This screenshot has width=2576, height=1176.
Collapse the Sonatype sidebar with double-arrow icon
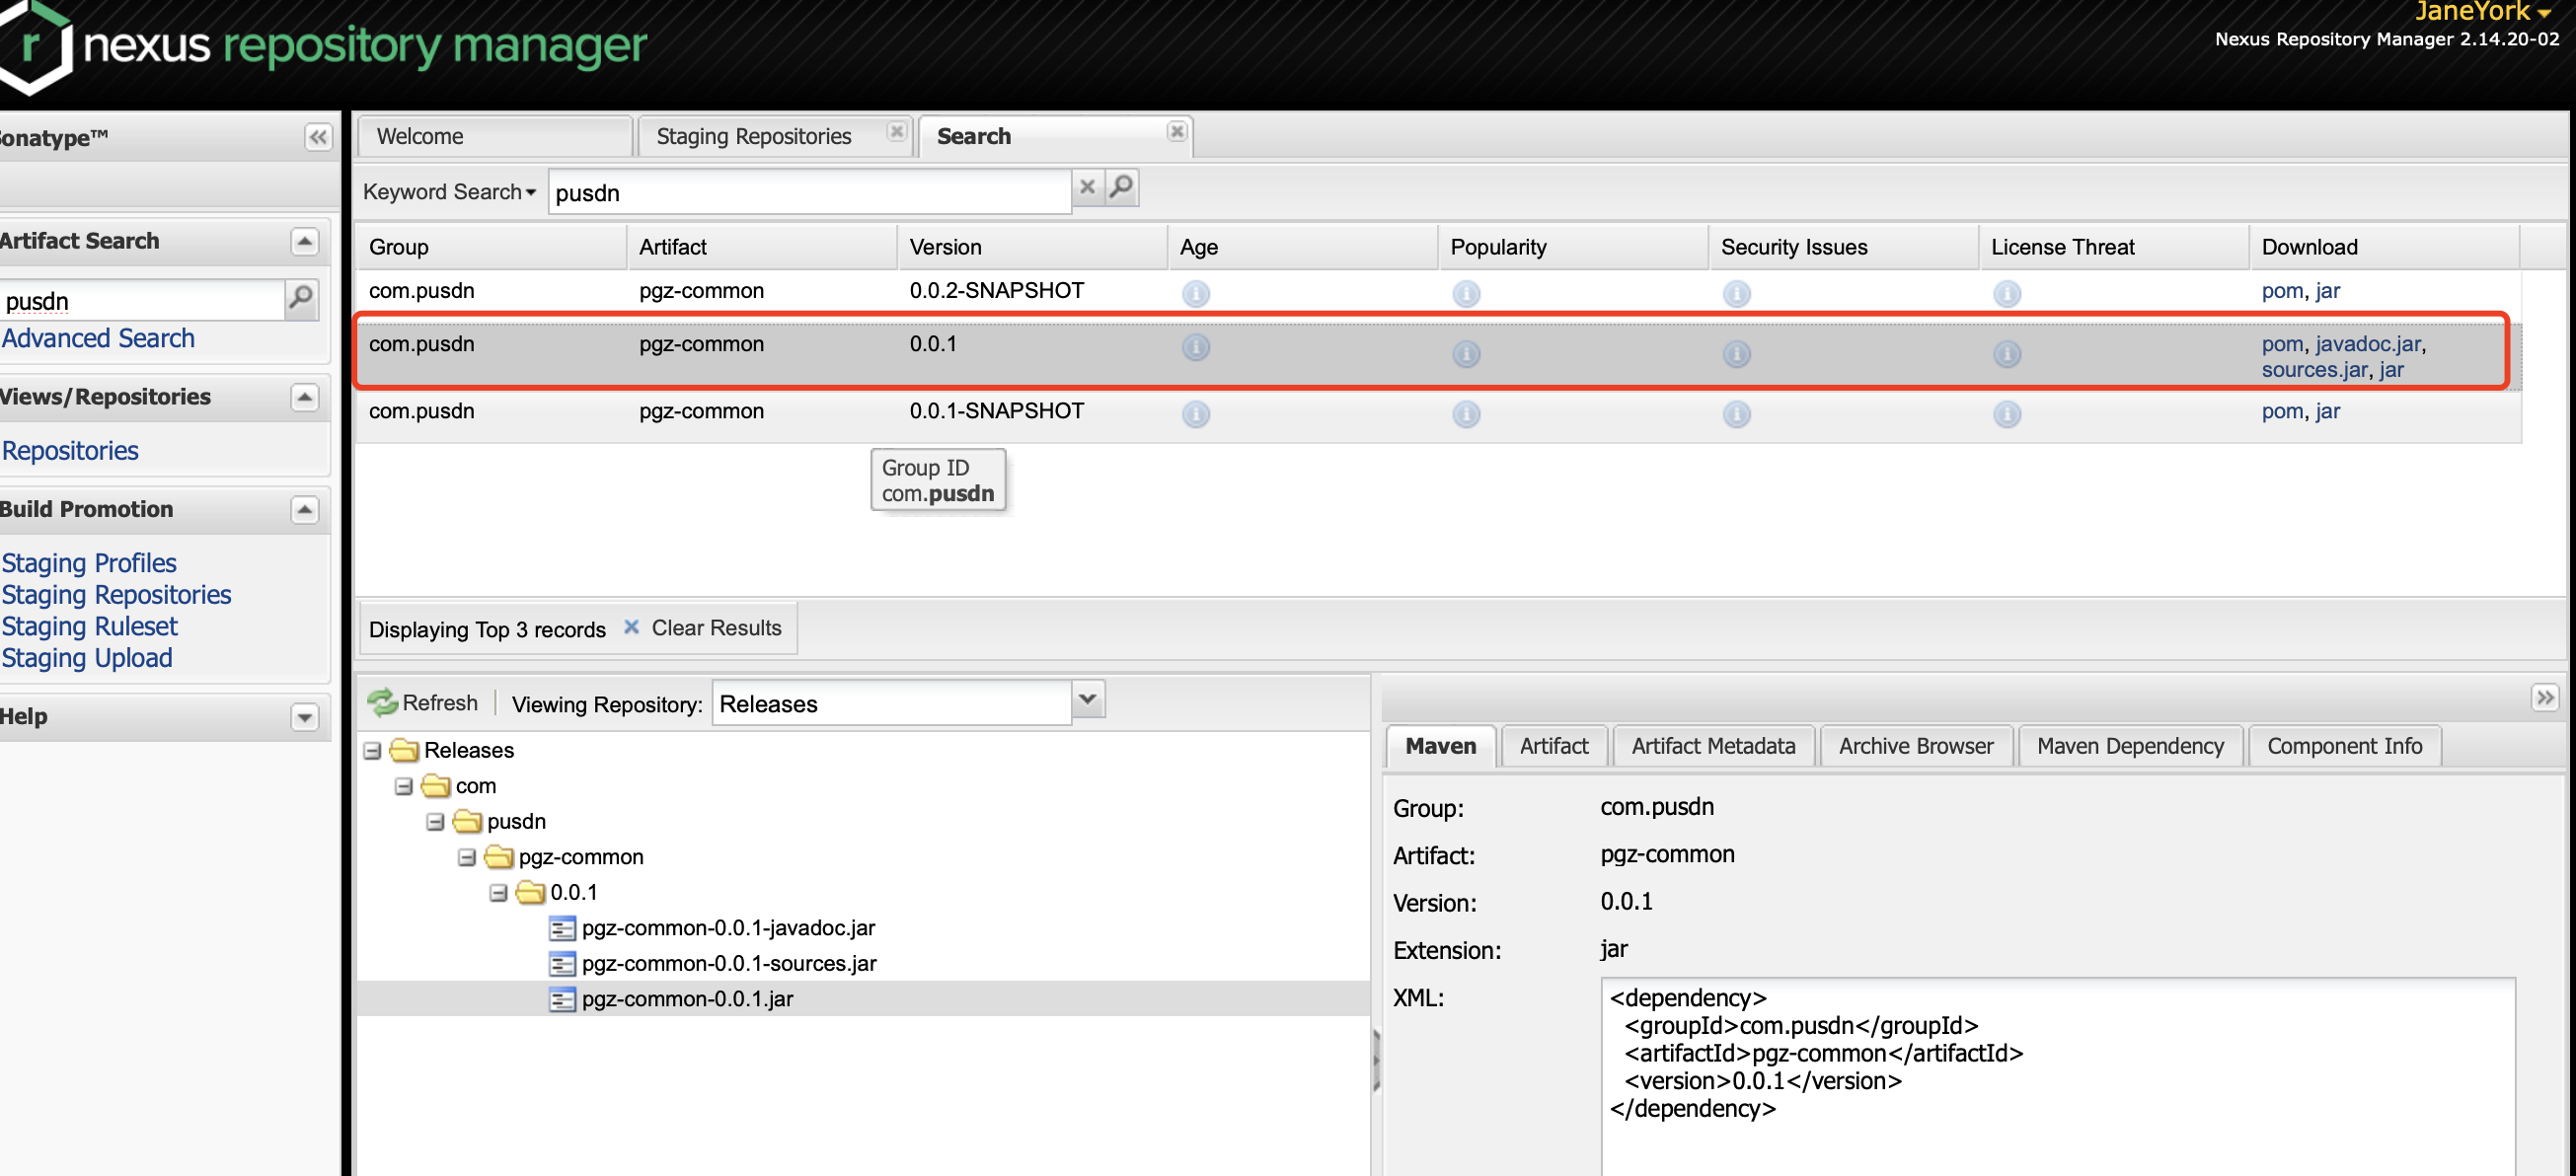[318, 137]
